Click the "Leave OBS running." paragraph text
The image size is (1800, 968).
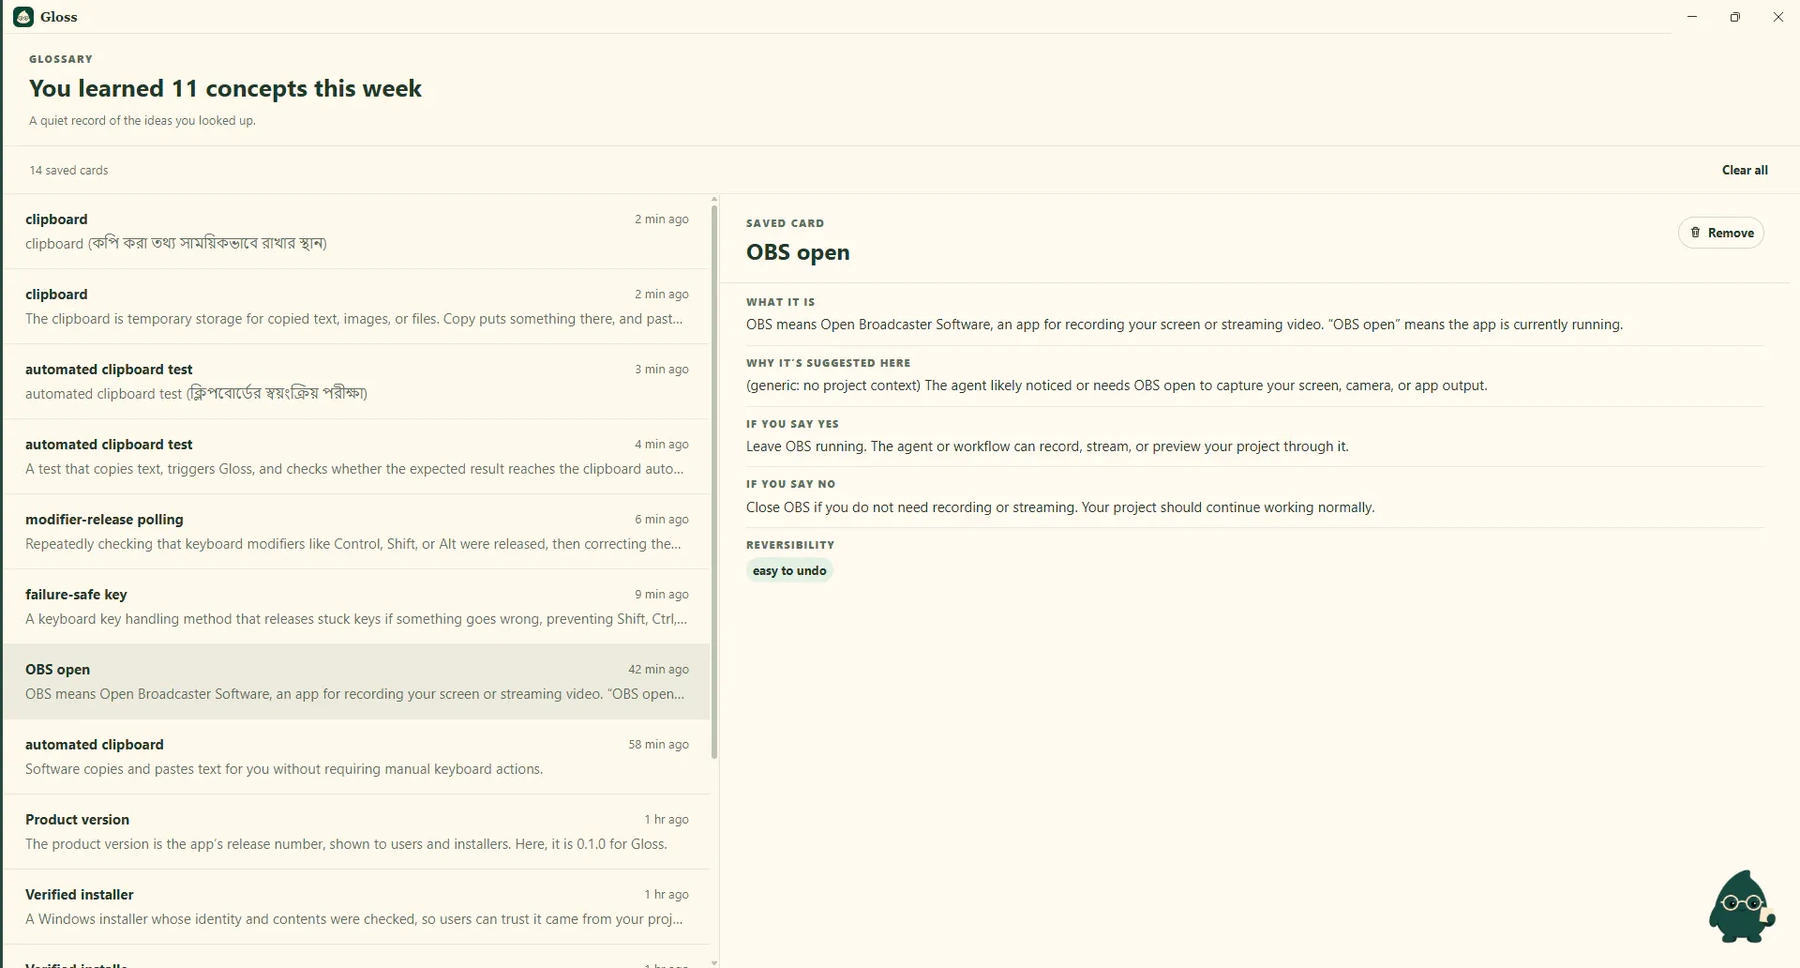coord(1047,447)
